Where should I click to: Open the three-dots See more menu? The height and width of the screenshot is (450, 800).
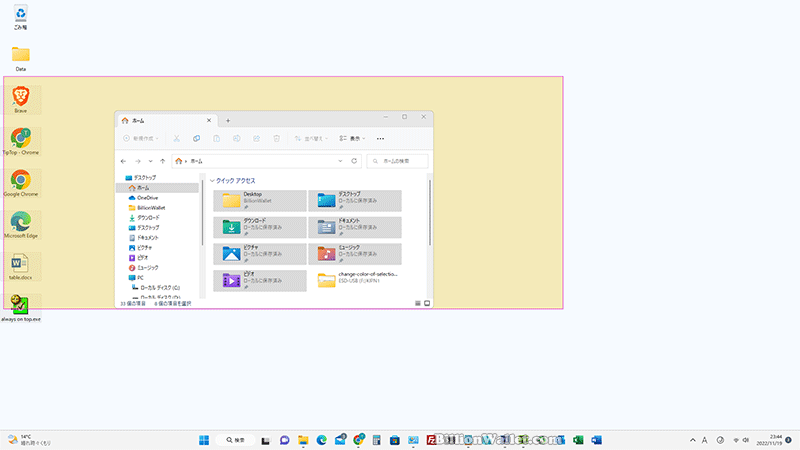(x=381, y=138)
